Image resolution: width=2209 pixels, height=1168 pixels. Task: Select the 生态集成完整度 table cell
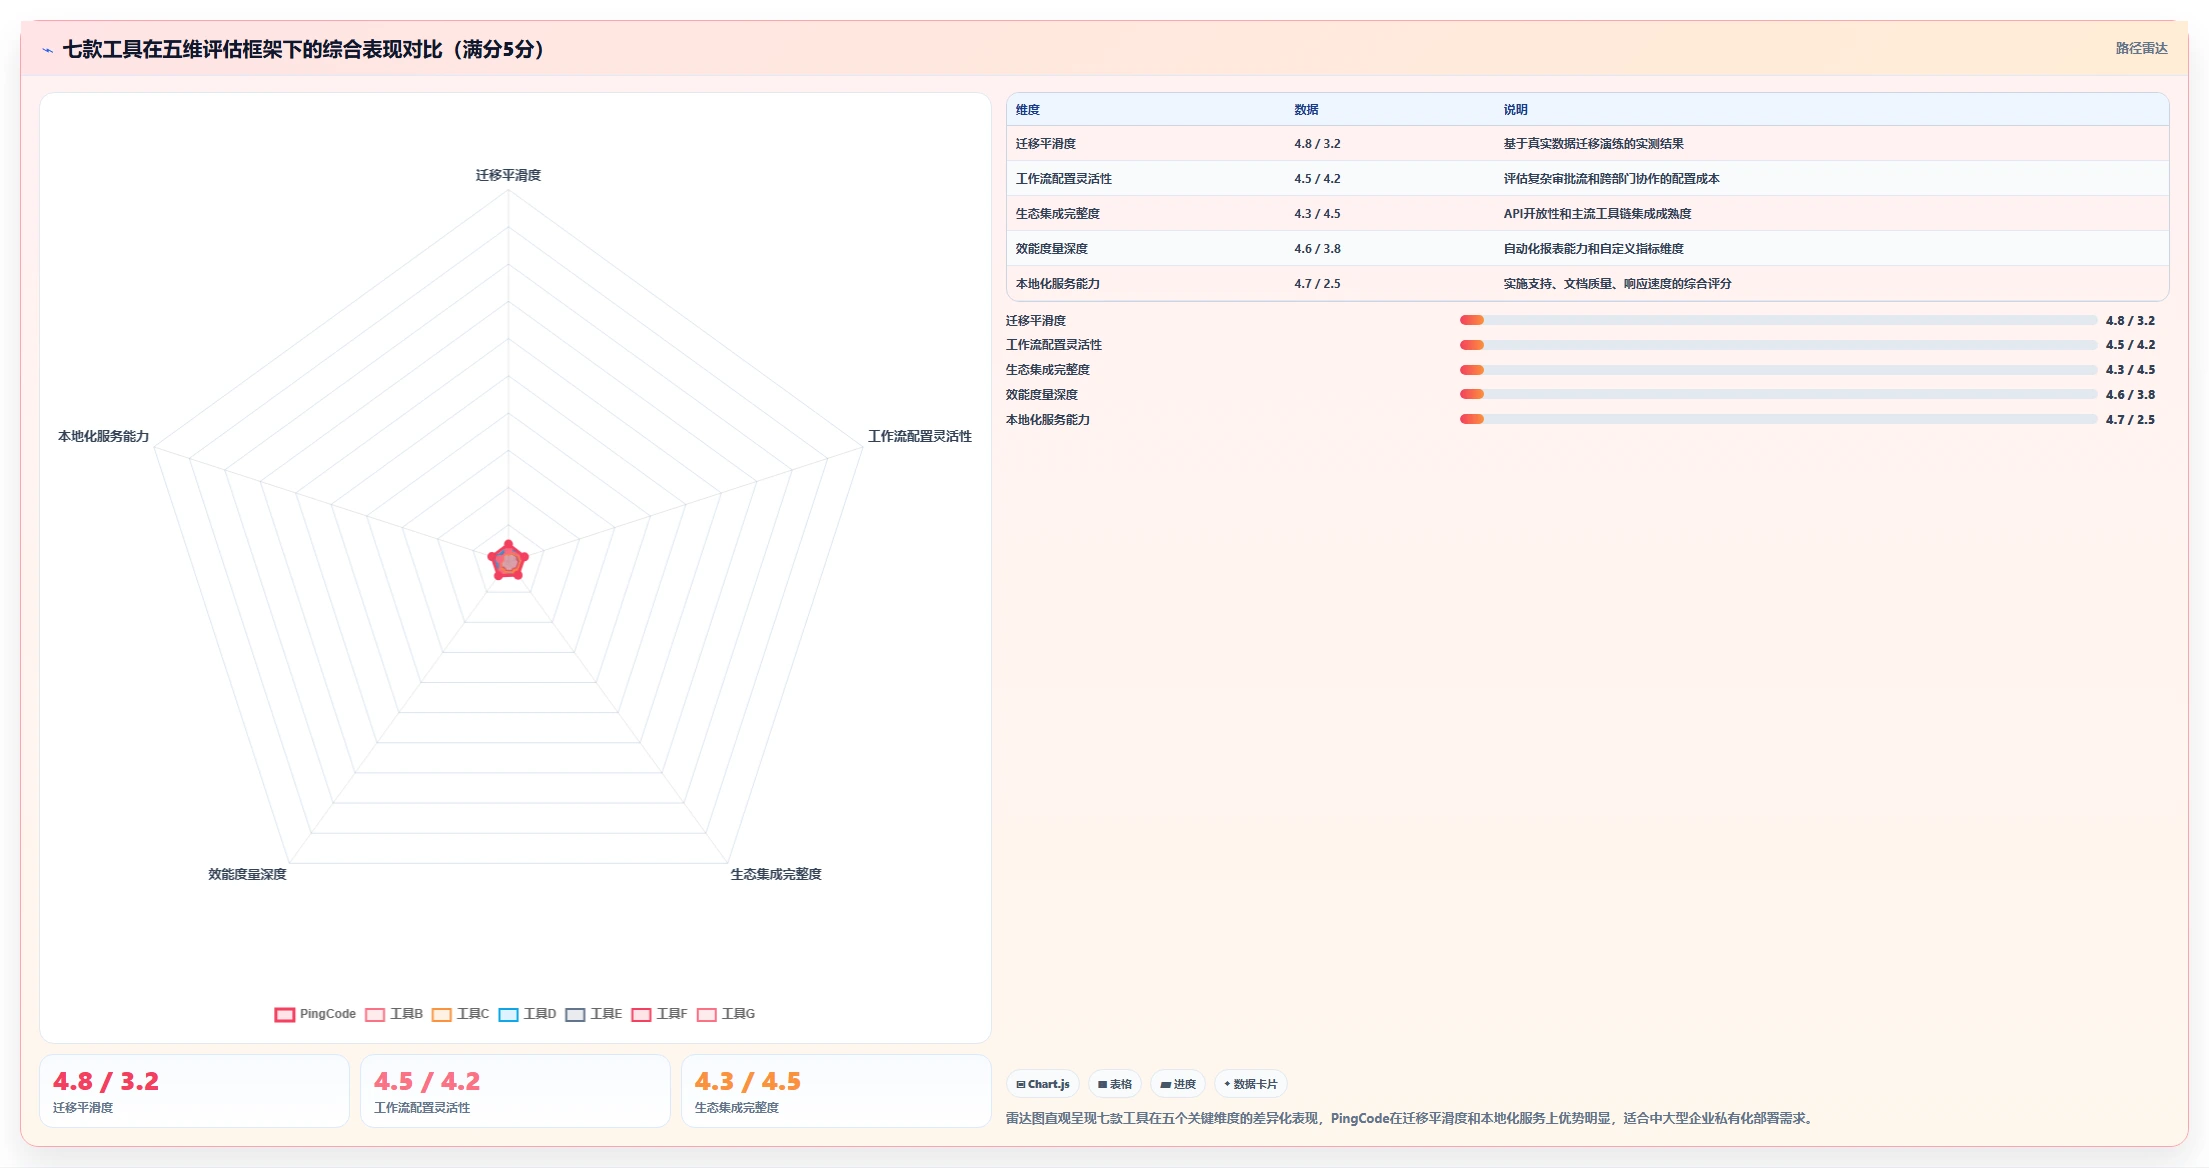(x=1058, y=214)
